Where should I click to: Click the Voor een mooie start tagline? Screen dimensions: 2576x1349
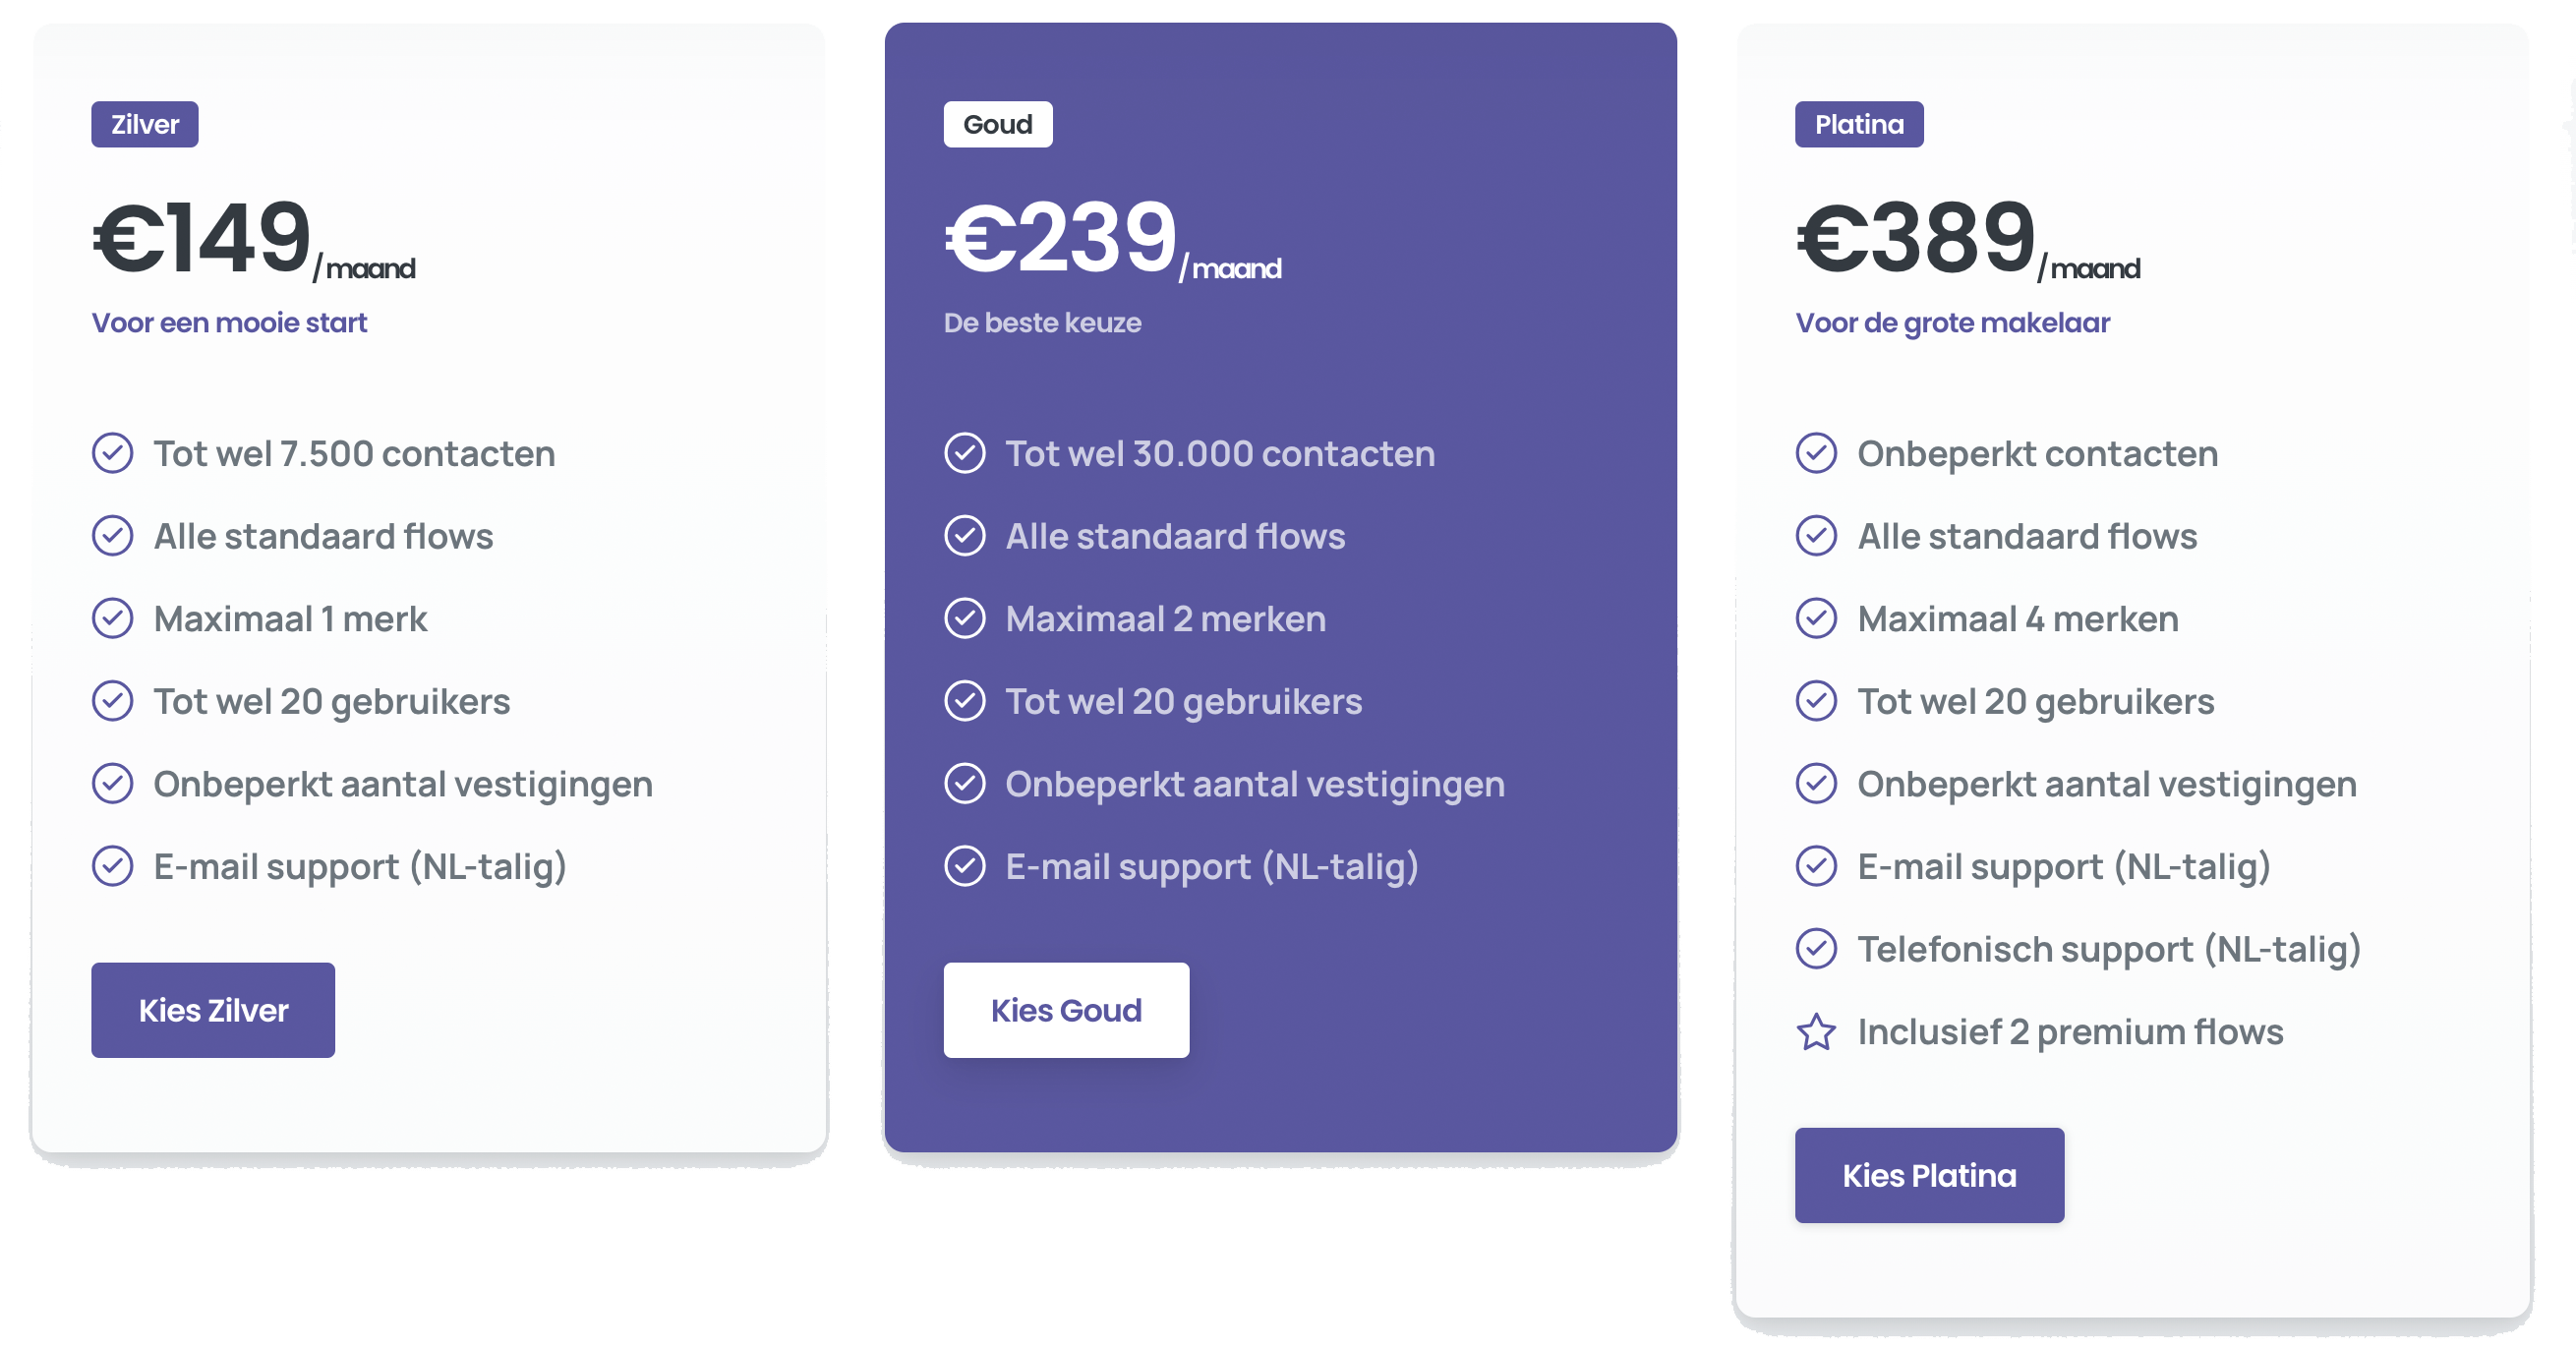229,323
